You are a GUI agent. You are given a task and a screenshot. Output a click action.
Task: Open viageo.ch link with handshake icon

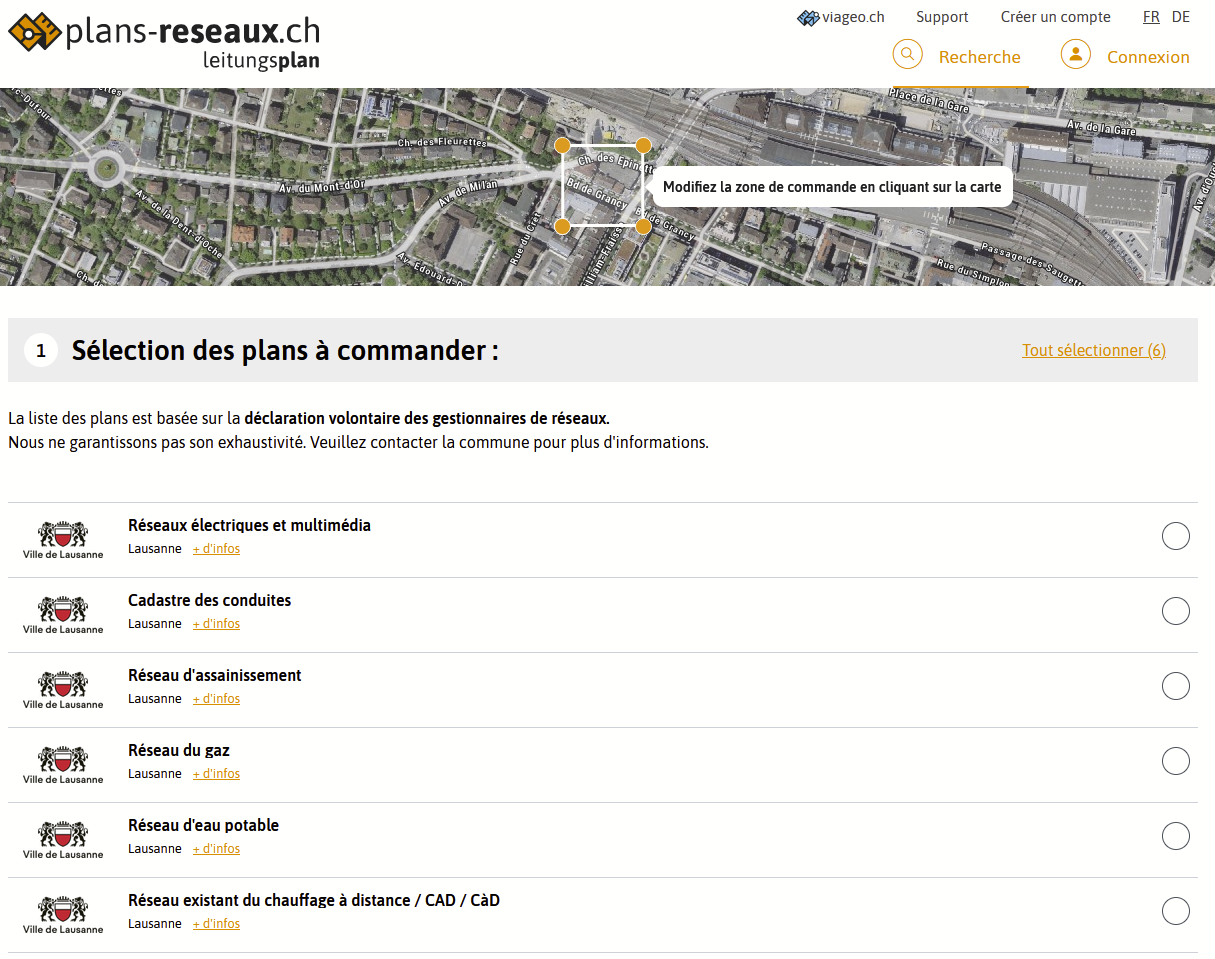(x=841, y=17)
